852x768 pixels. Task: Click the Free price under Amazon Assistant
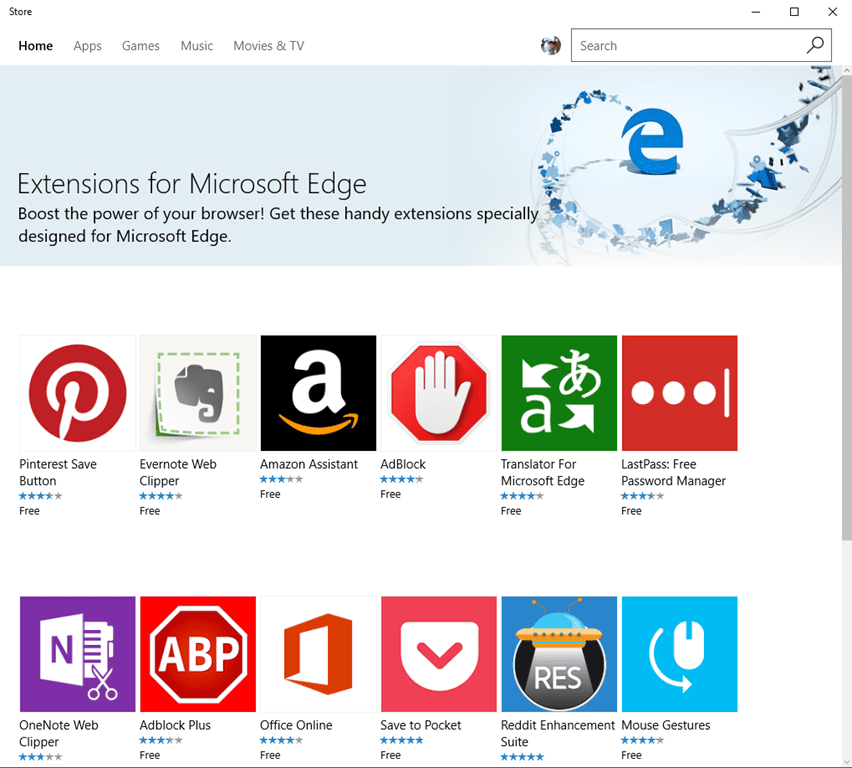click(x=270, y=494)
